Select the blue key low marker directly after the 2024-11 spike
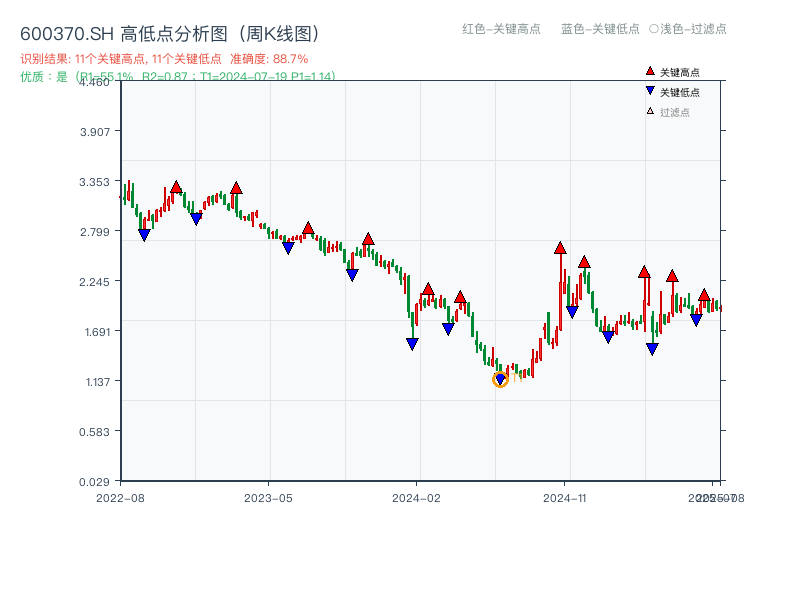The image size is (800, 600). [x=572, y=312]
